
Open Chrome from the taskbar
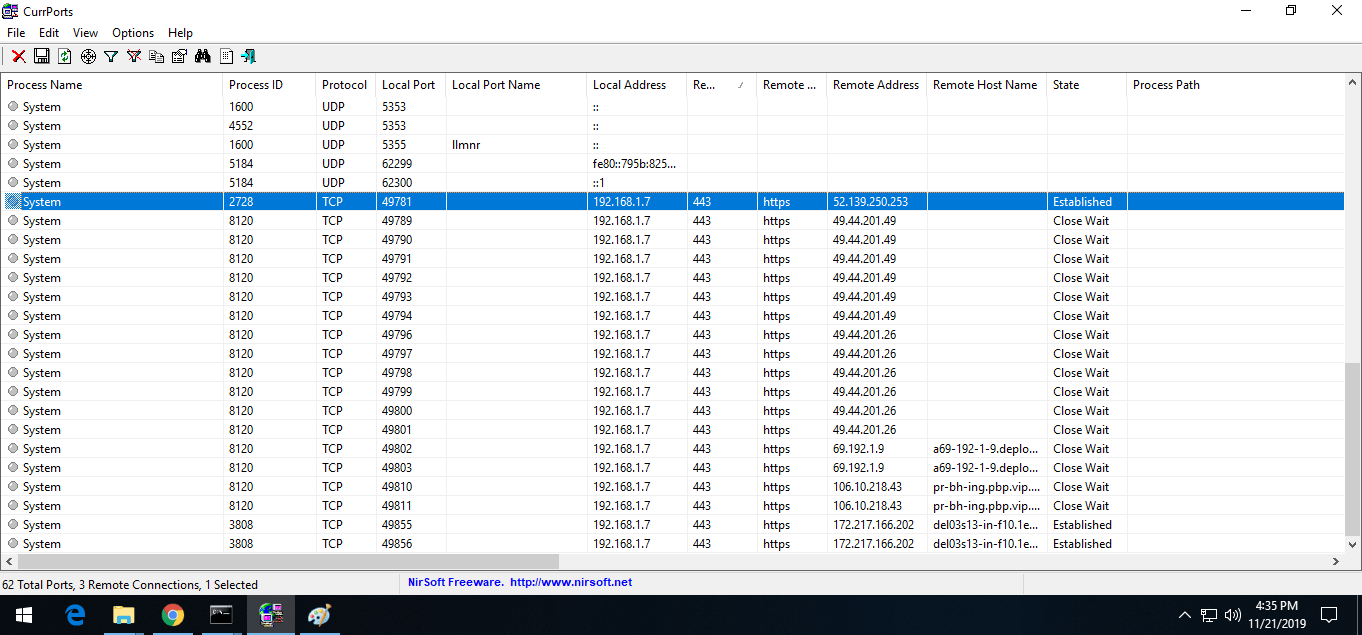[x=172, y=614]
